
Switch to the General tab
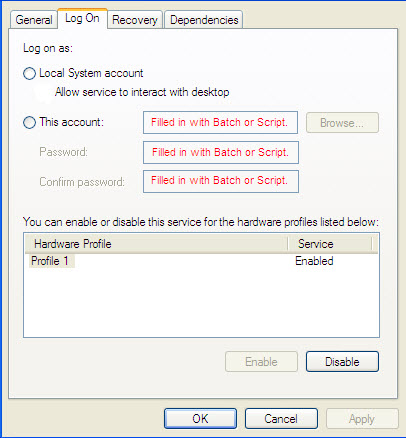pos(34,20)
